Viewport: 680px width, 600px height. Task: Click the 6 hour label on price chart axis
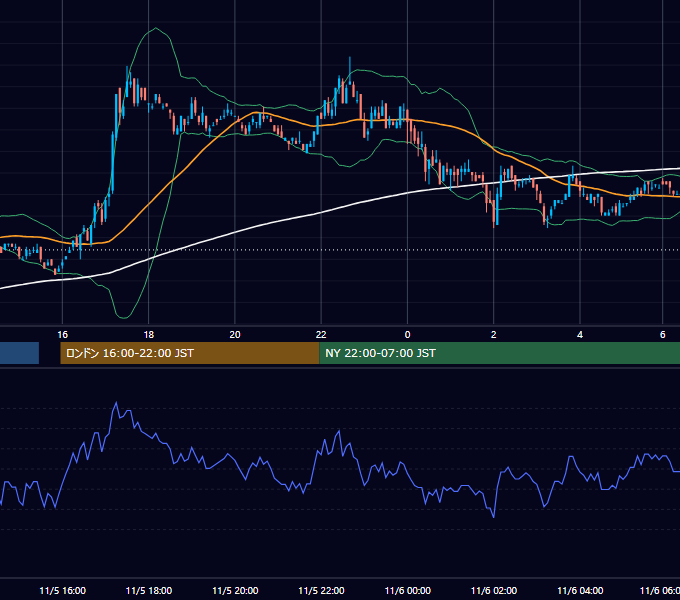click(x=663, y=335)
